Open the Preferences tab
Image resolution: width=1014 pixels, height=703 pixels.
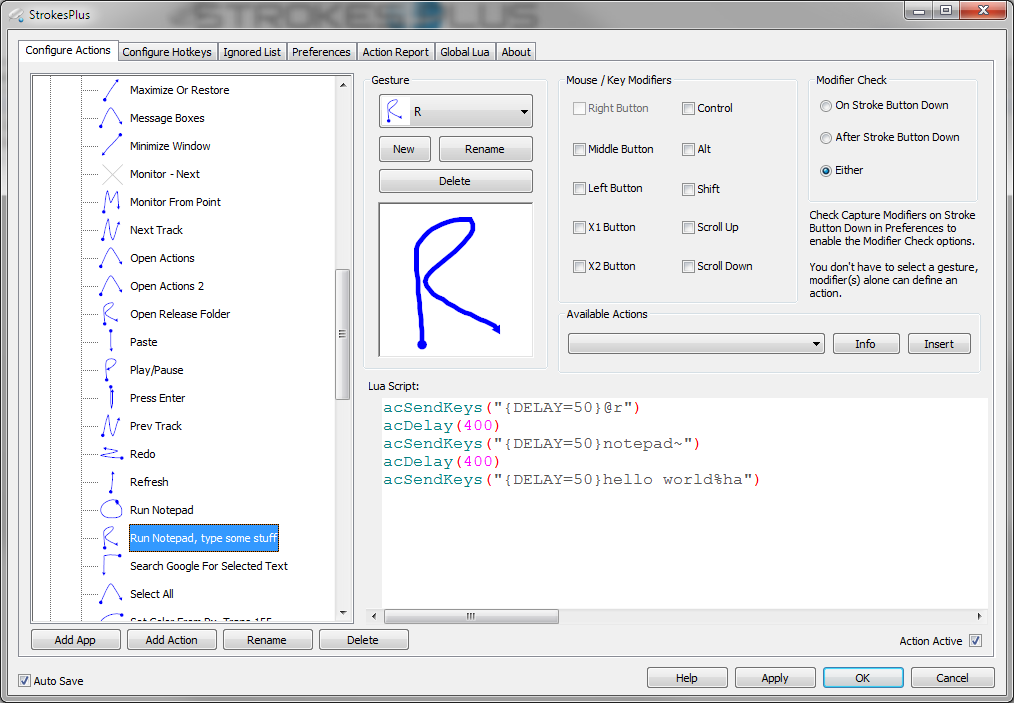click(321, 52)
